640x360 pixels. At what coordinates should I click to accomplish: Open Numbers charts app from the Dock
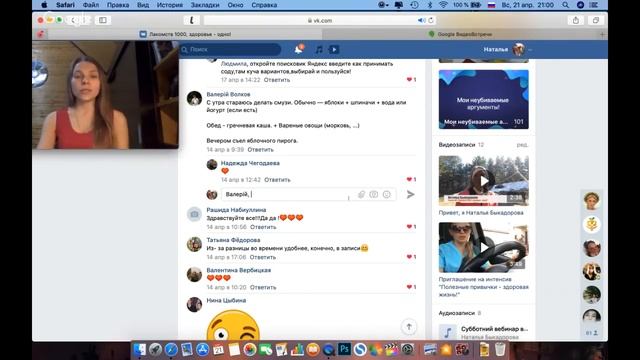tap(297, 349)
